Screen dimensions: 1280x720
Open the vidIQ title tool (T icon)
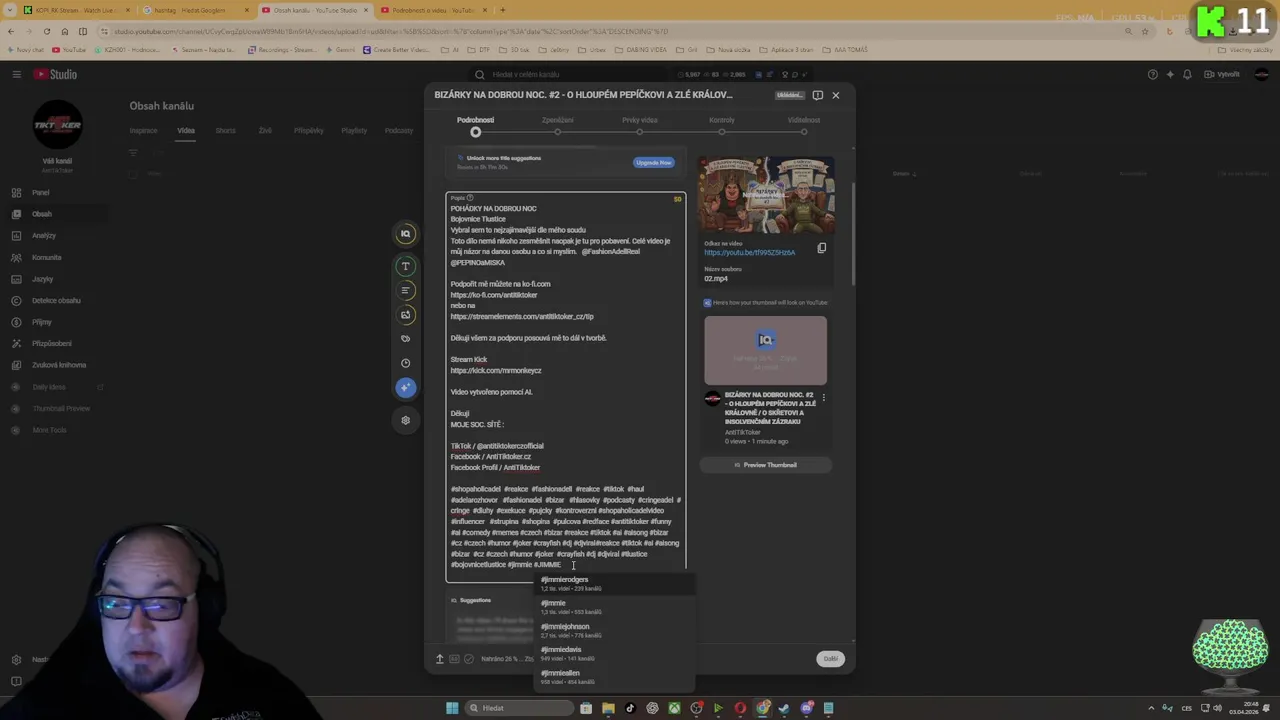405,266
